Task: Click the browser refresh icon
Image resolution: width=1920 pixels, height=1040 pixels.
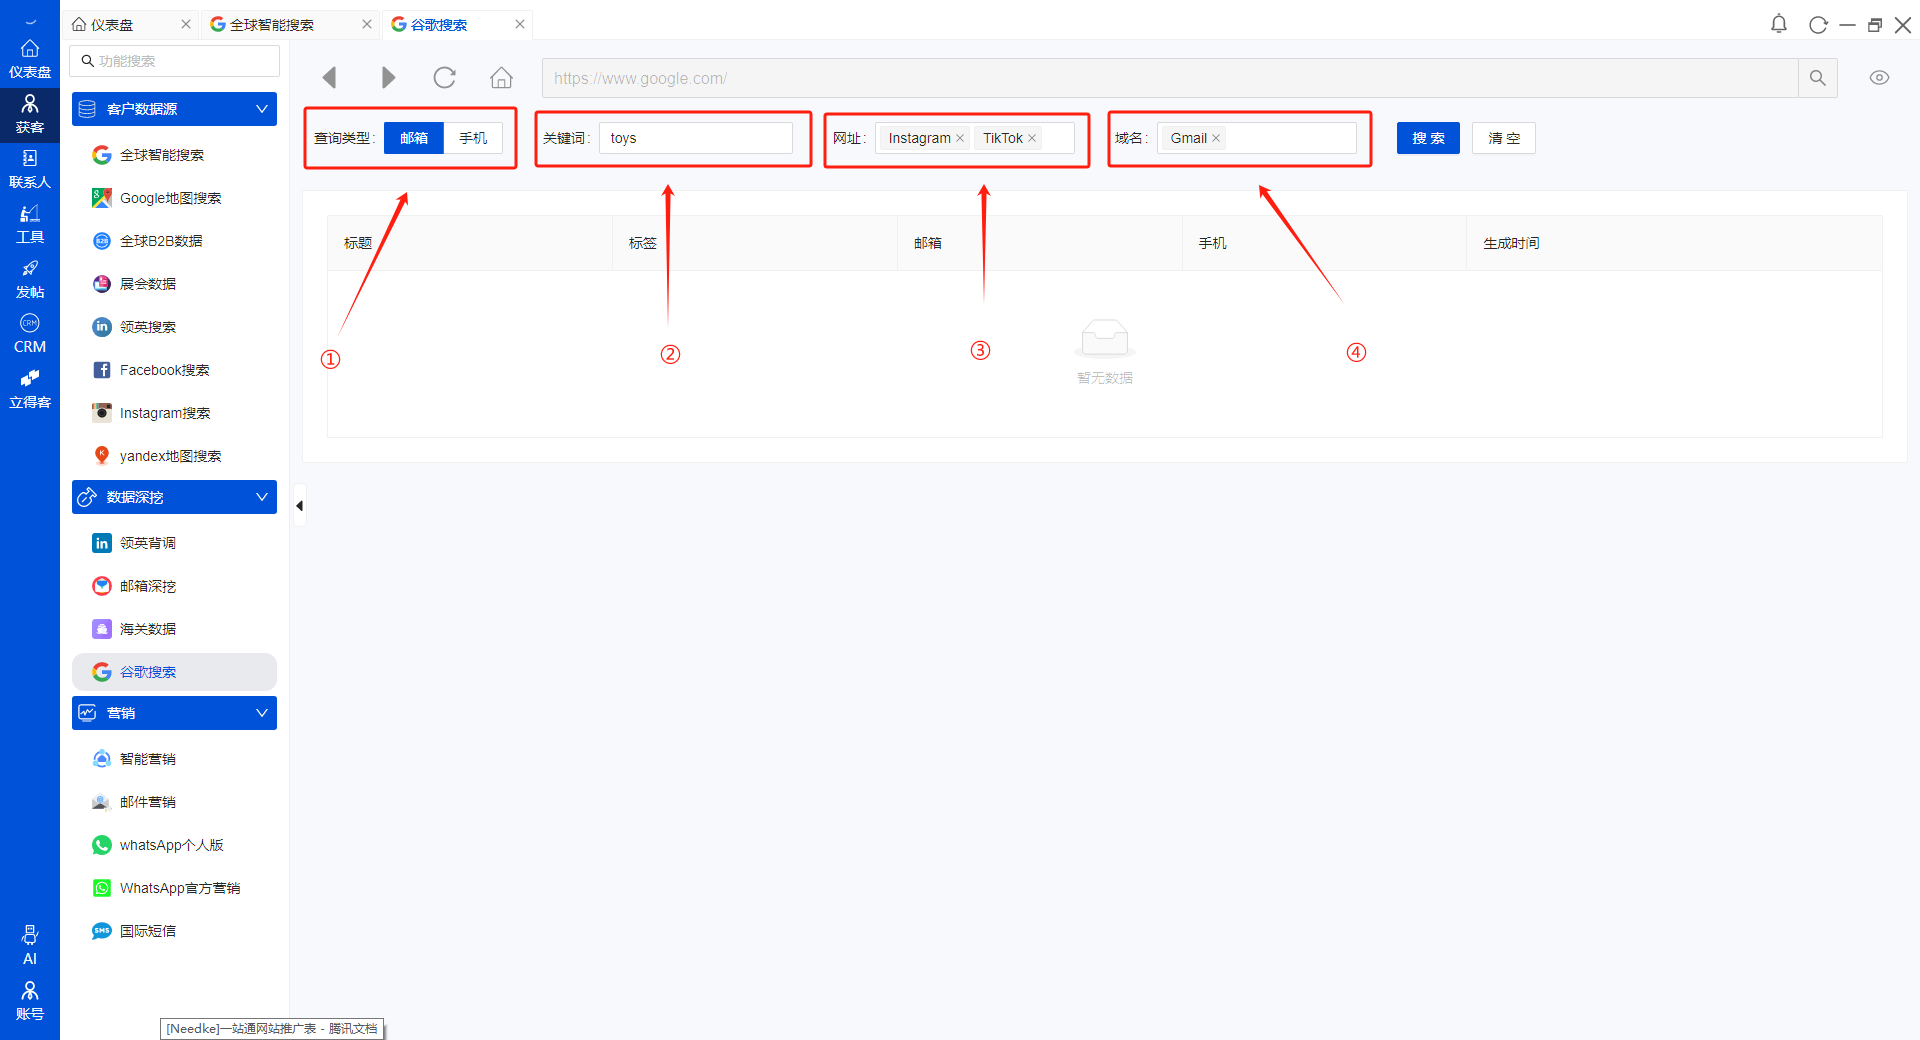Action: click(444, 78)
